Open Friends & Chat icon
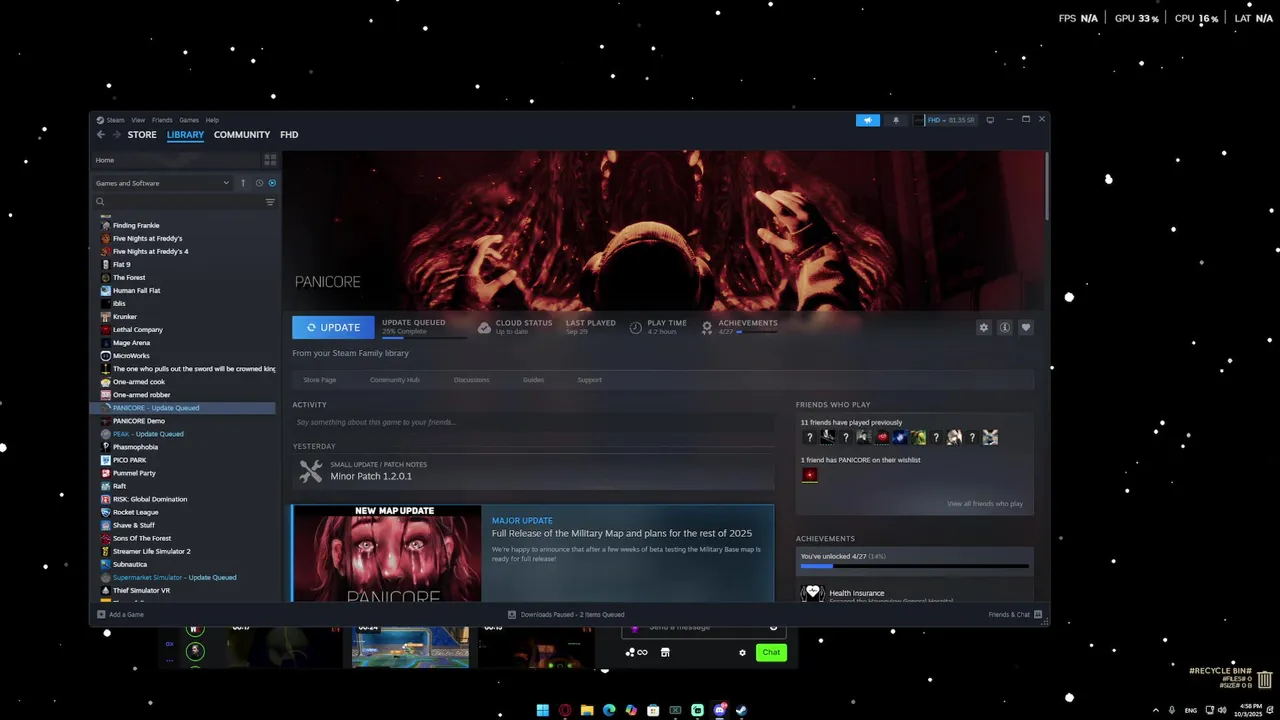The height and width of the screenshot is (720, 1280). pyautogui.click(x=1038, y=614)
